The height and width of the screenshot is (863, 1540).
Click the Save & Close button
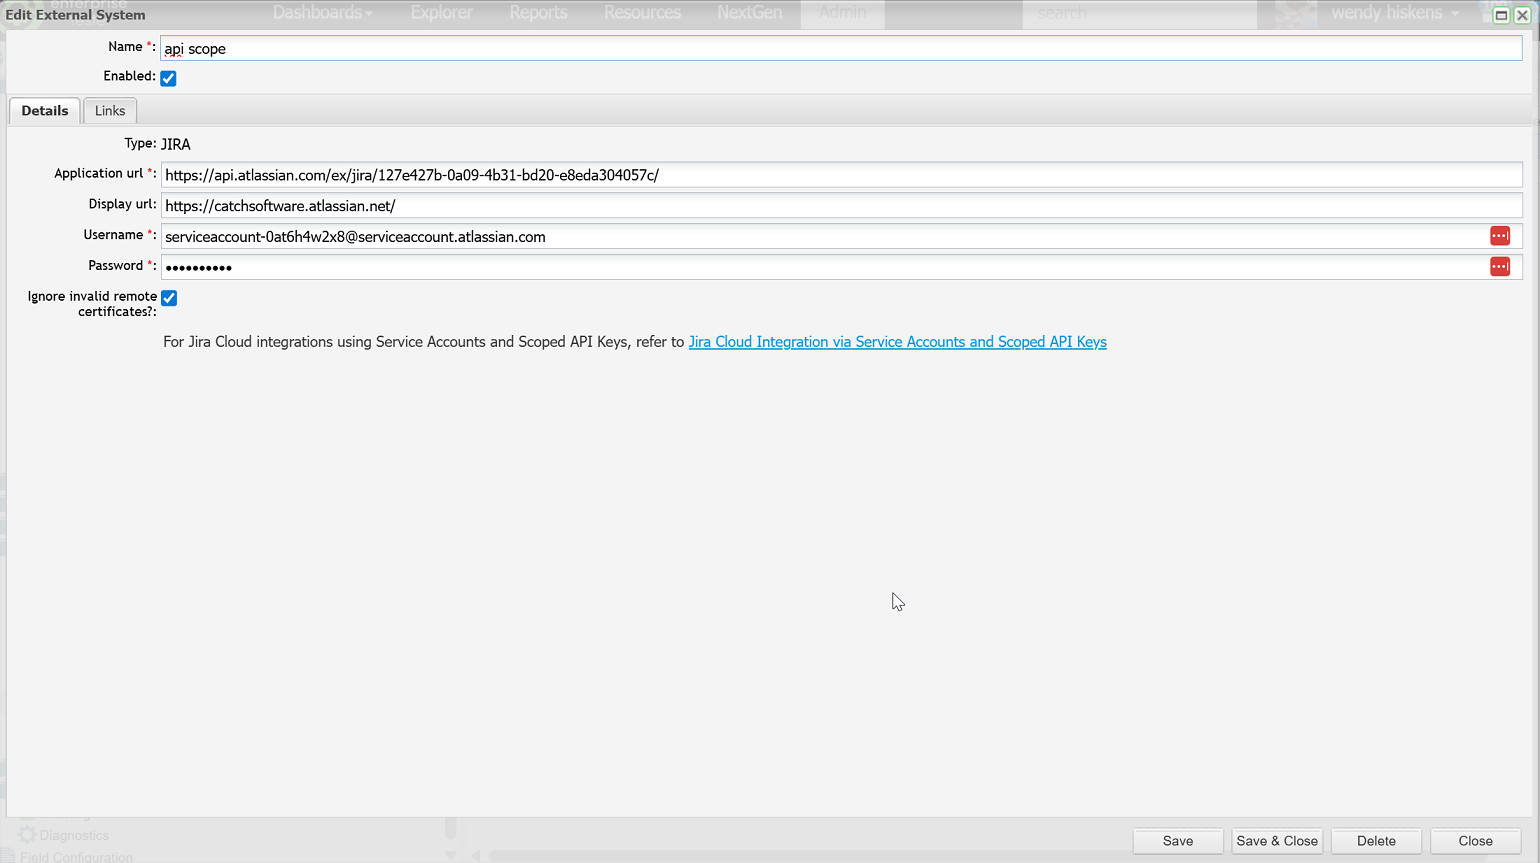coord(1276,841)
